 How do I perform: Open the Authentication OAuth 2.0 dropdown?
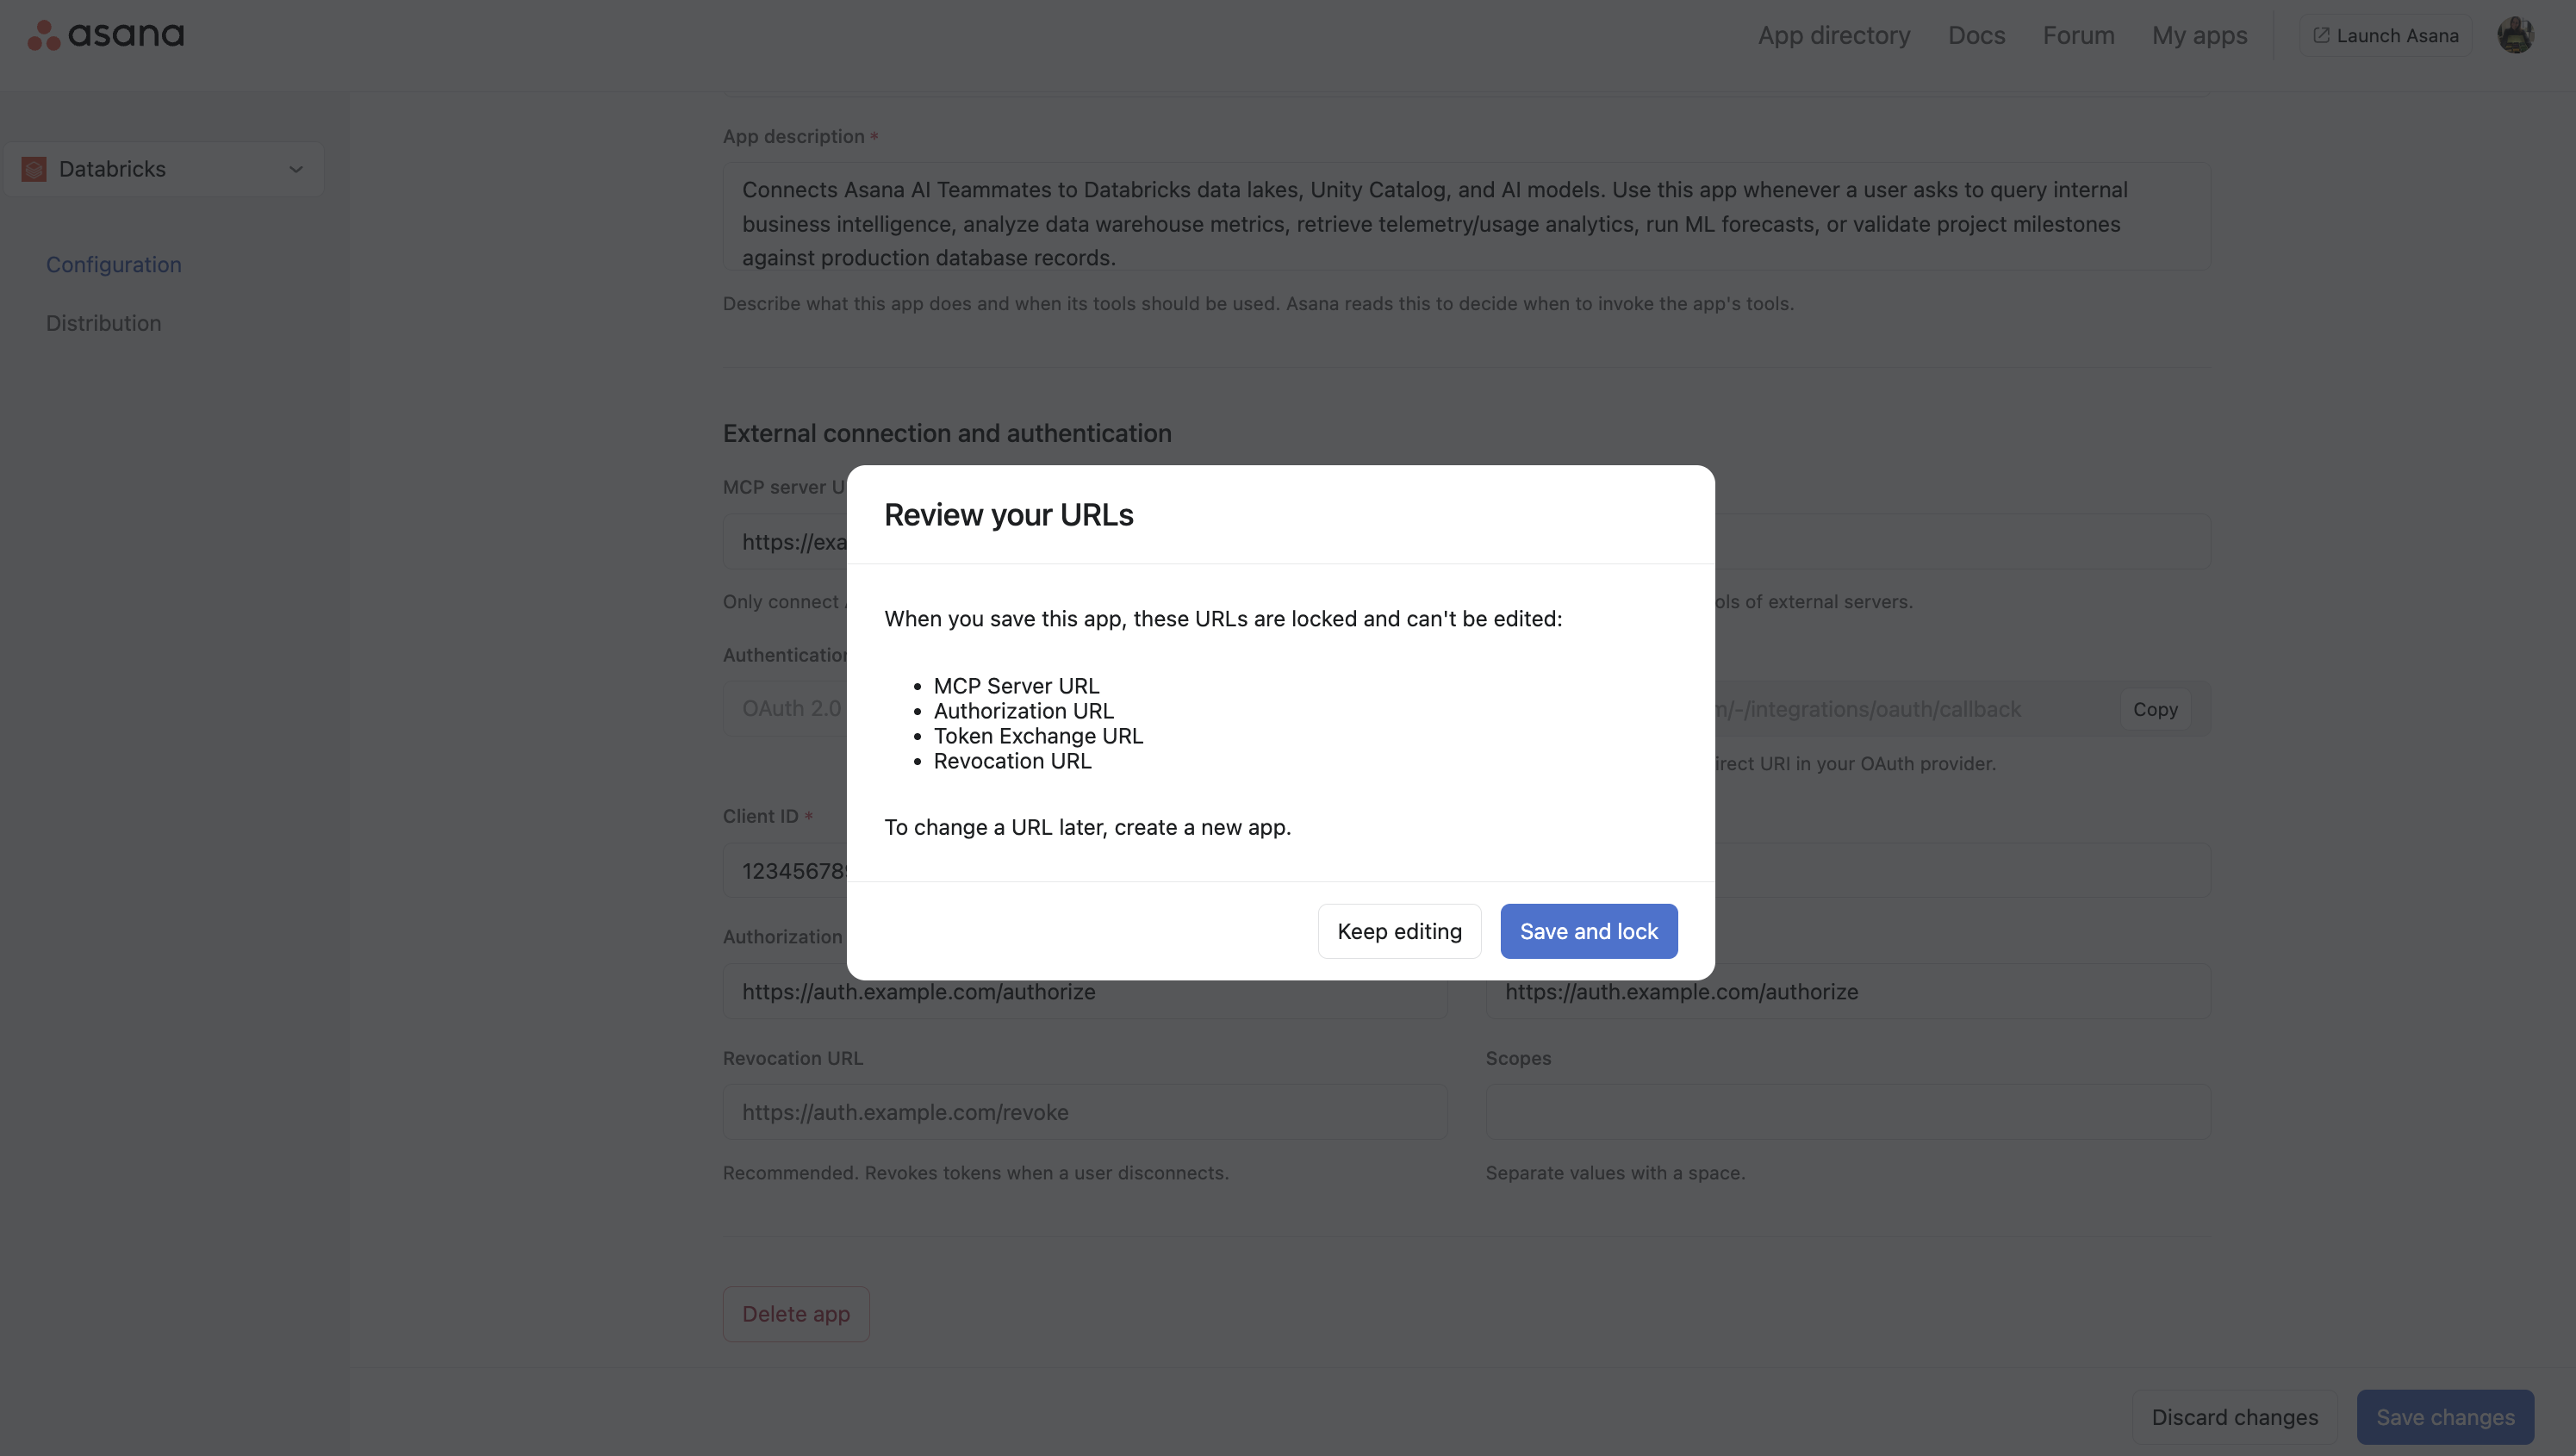tap(785, 709)
